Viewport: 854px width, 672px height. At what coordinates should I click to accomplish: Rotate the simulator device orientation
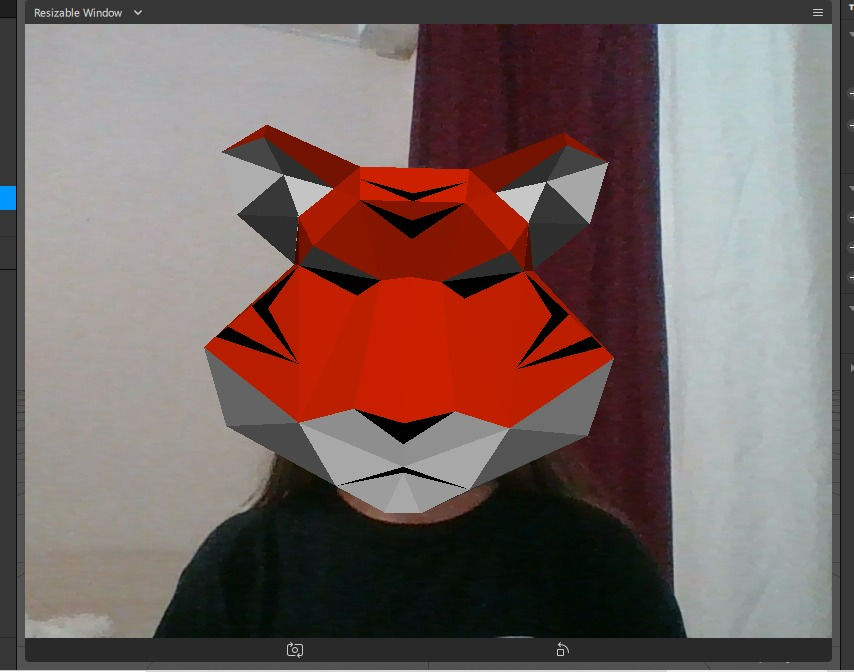coord(563,650)
